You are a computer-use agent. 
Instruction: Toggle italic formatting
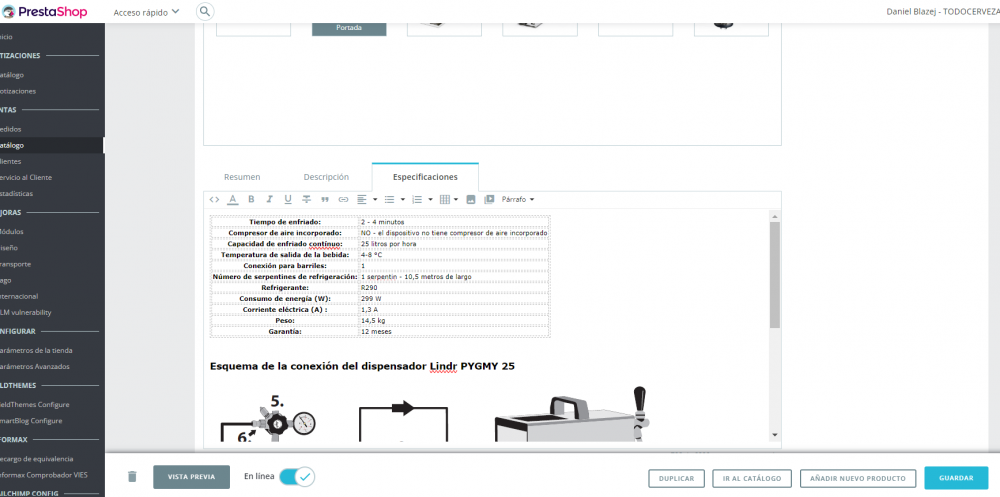270,200
